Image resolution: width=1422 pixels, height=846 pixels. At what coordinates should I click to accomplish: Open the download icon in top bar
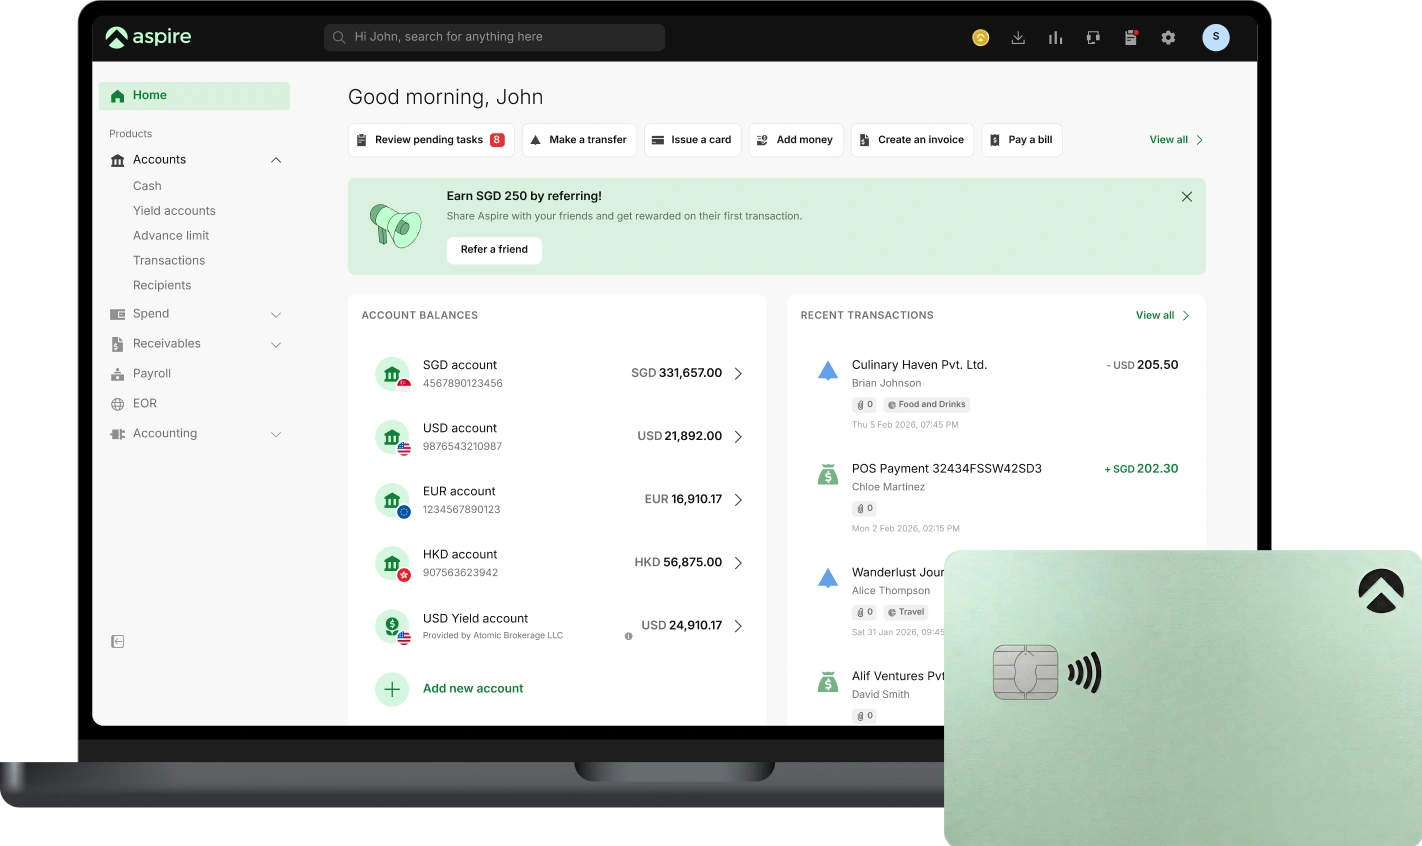point(1018,38)
